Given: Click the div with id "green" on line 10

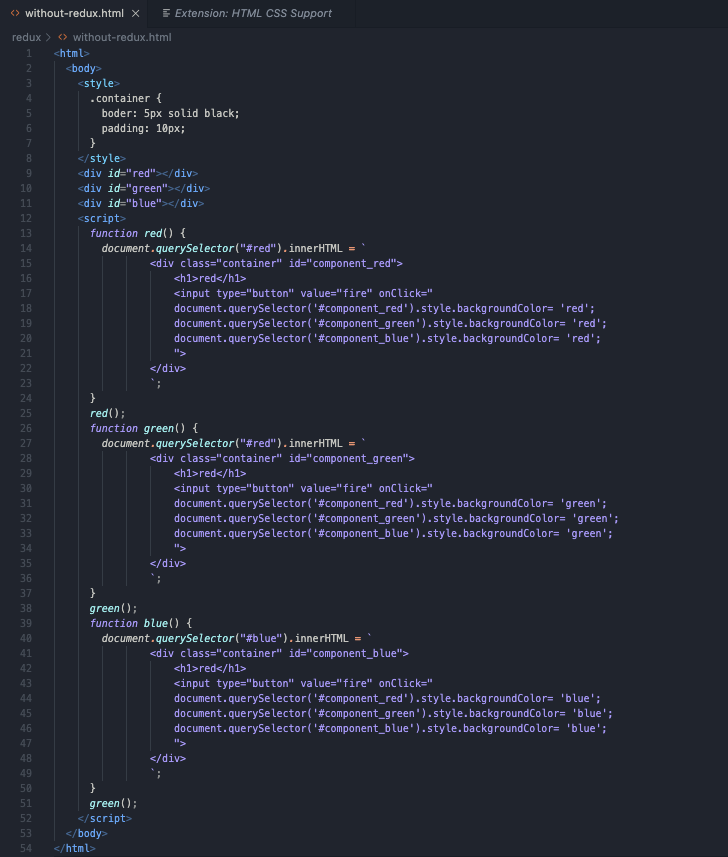Looking at the screenshot, I should (x=144, y=188).
